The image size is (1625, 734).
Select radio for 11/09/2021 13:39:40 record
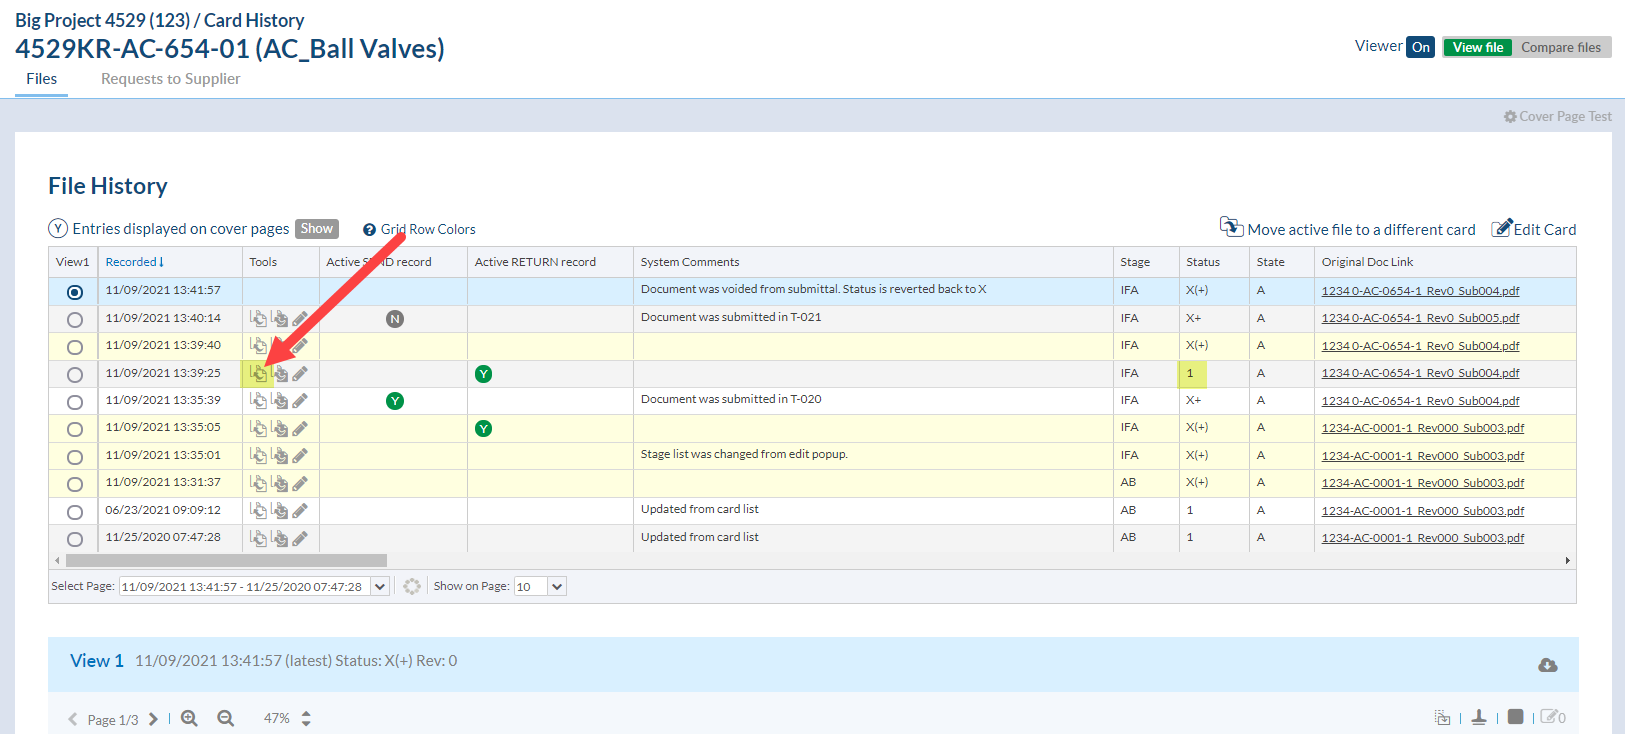75,347
